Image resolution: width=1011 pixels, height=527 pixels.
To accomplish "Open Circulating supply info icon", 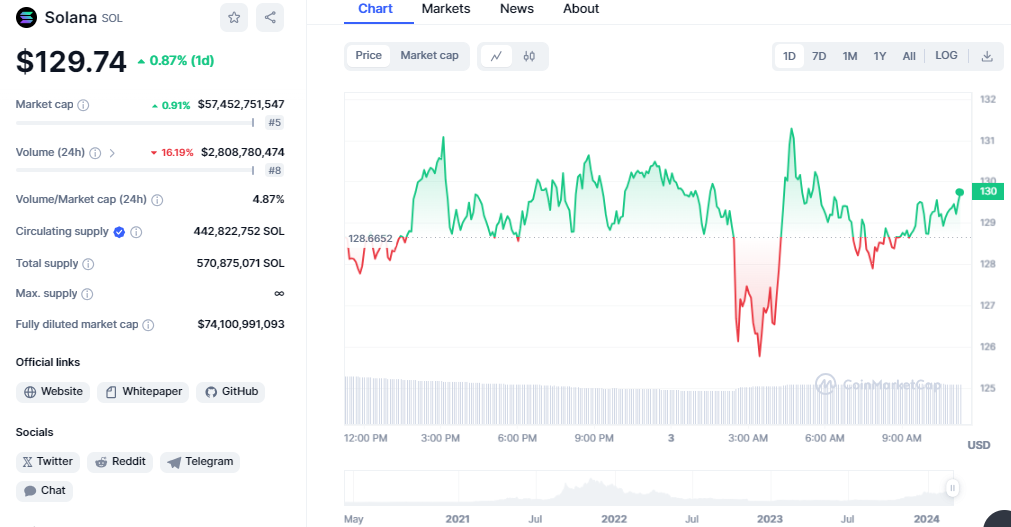I will (136, 232).
